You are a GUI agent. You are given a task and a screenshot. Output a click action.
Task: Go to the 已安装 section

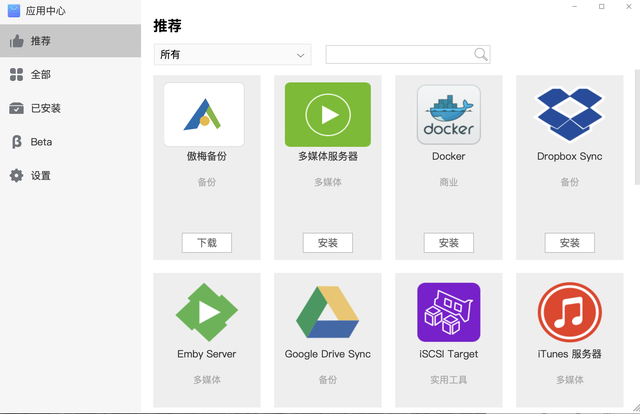(70, 108)
